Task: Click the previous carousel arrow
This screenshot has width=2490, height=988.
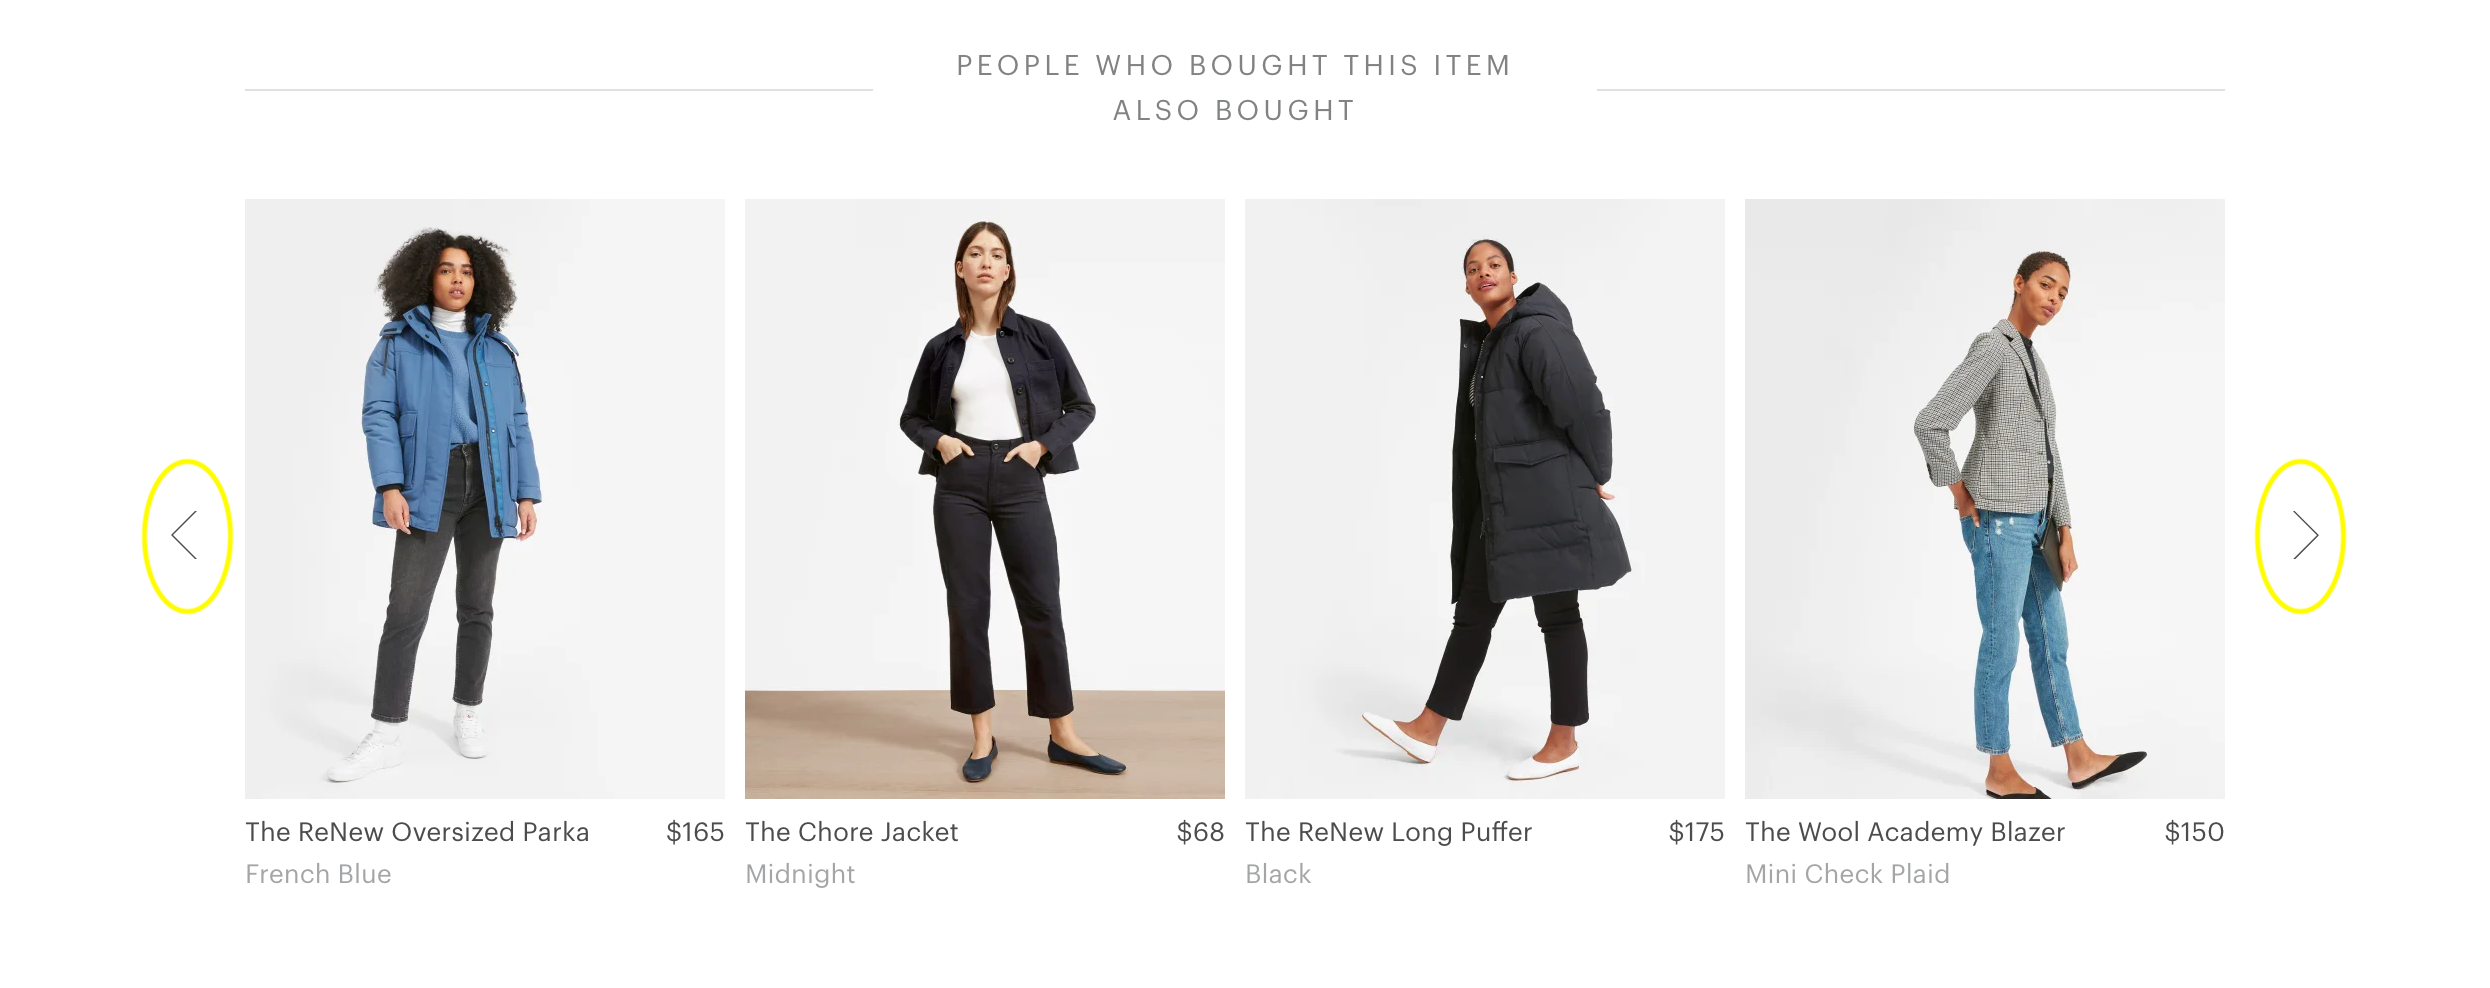Action: (x=185, y=535)
